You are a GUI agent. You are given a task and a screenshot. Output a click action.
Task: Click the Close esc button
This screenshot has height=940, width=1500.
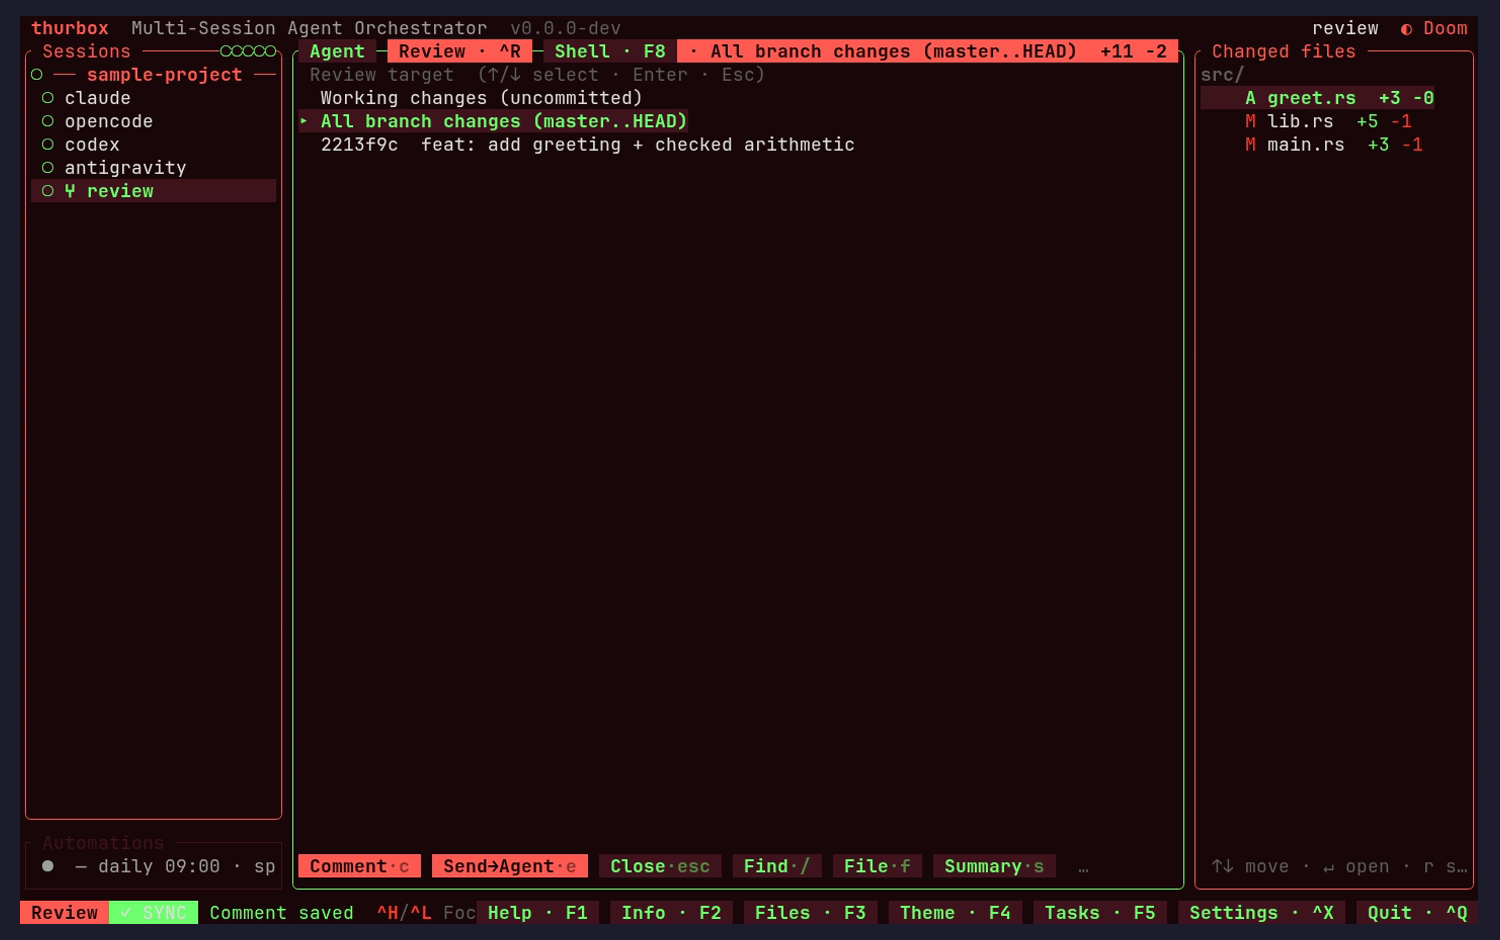tap(660, 866)
